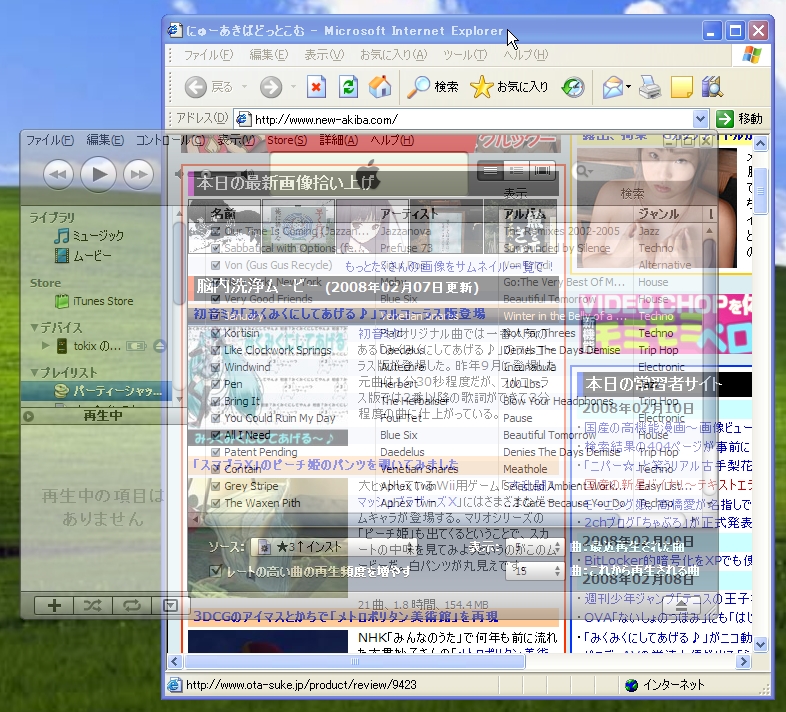Go to the Home page icon in IE
This screenshot has width=786, height=712.
tap(380, 87)
